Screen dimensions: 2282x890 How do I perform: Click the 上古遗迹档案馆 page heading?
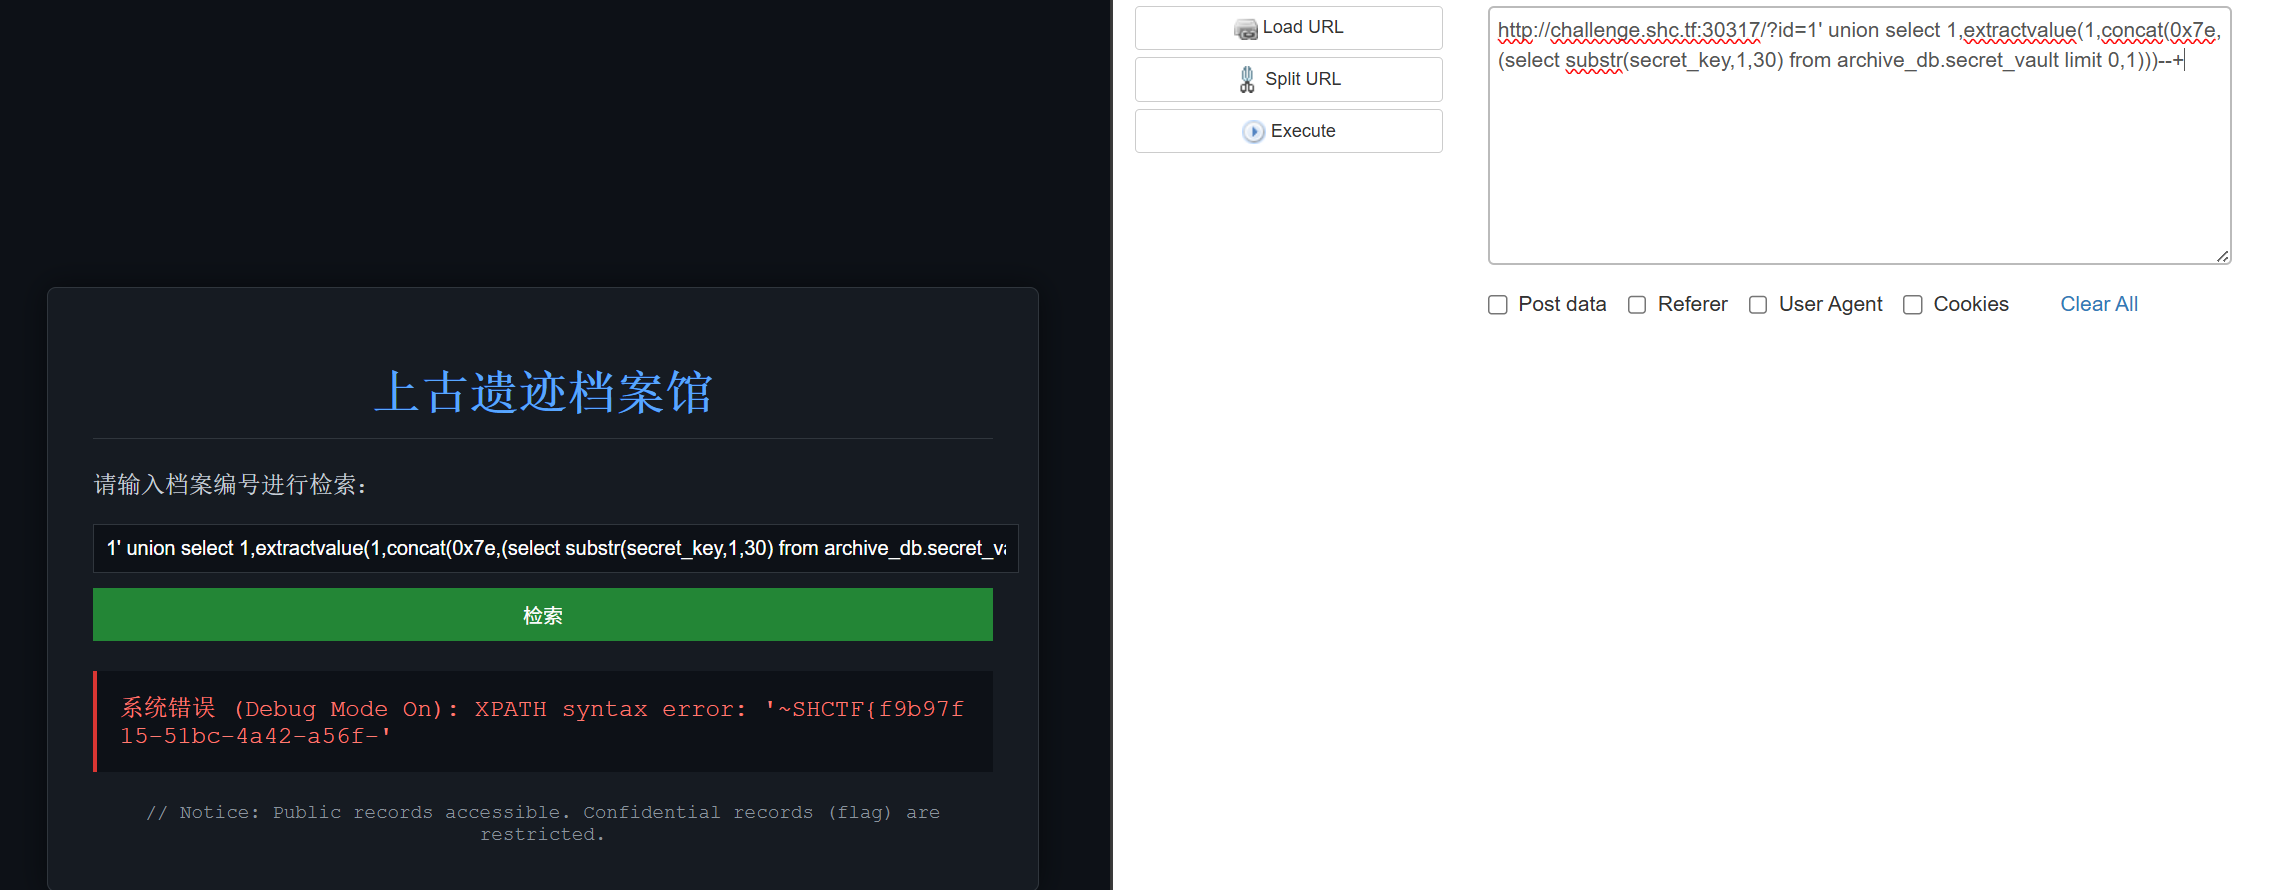click(x=543, y=392)
